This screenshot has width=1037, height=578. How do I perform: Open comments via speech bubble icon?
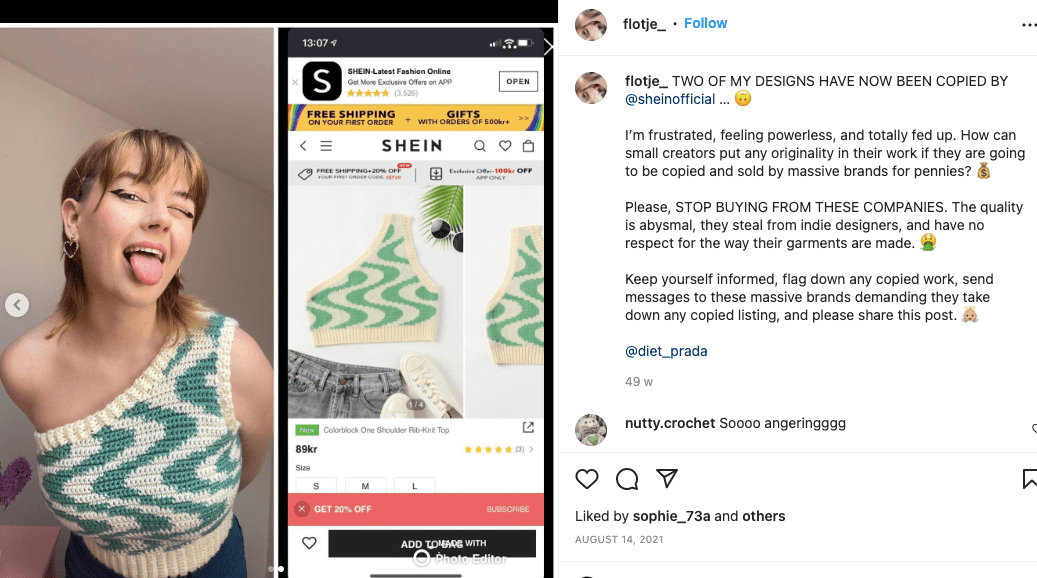point(627,479)
